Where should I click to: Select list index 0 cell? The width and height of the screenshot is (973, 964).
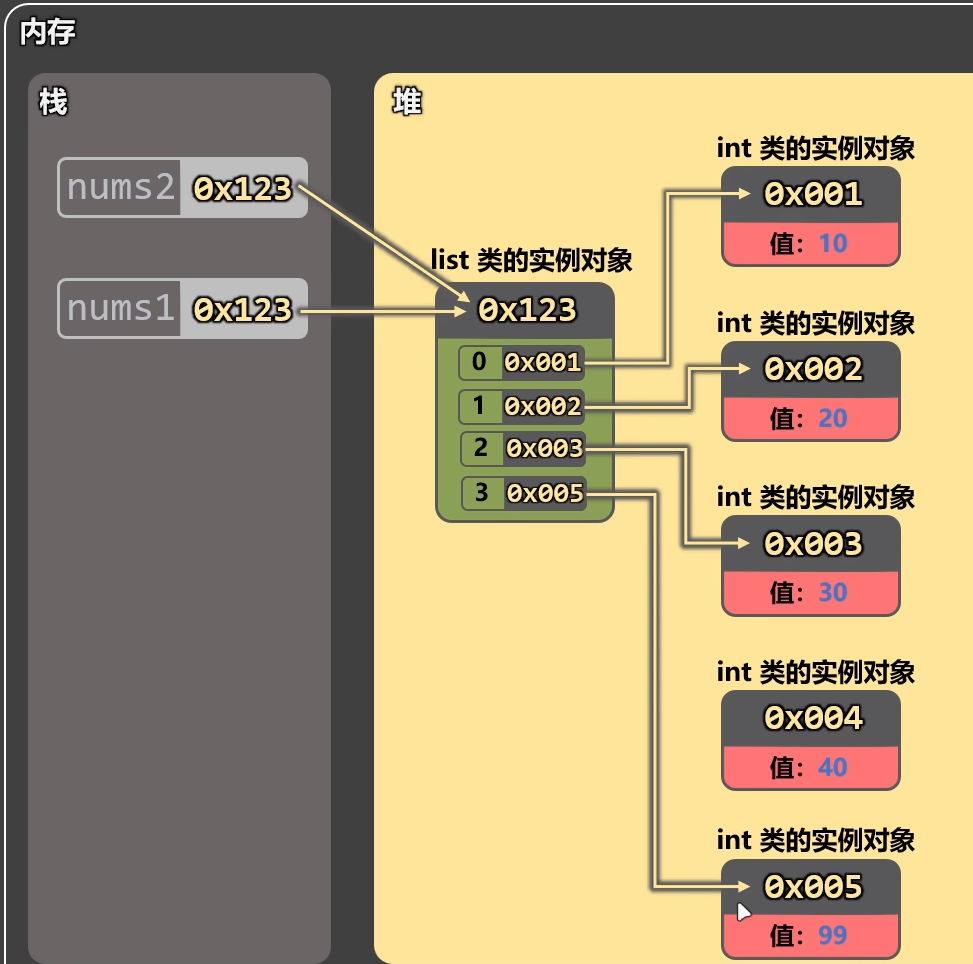click(480, 362)
